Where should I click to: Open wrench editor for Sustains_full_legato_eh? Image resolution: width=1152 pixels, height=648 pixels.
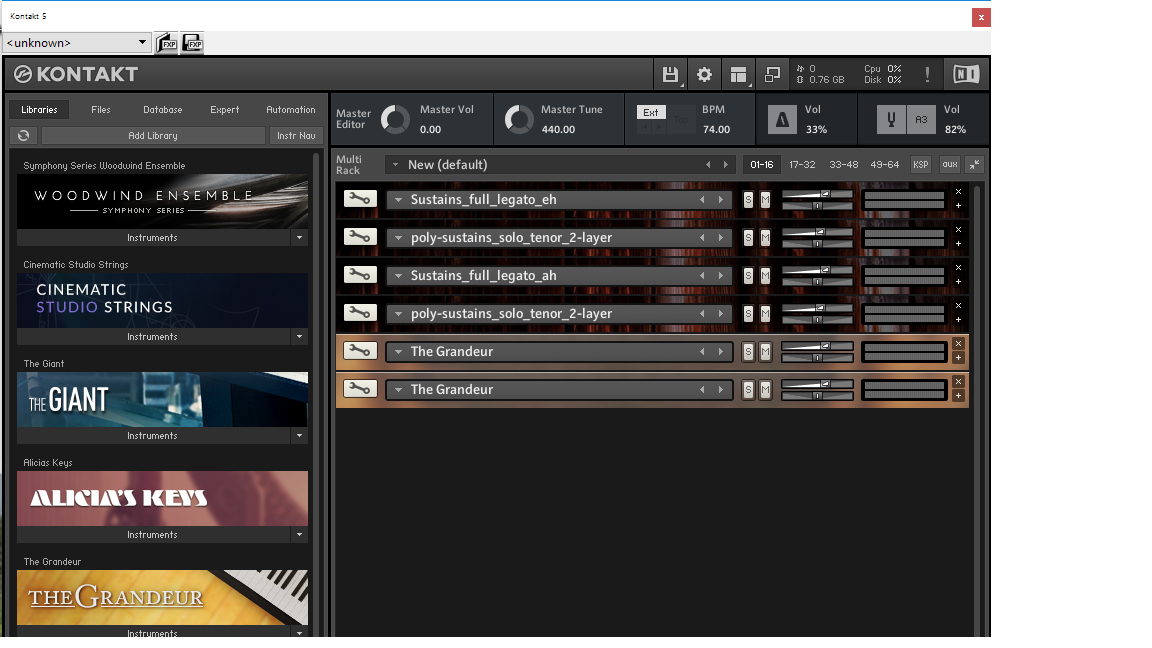point(360,198)
